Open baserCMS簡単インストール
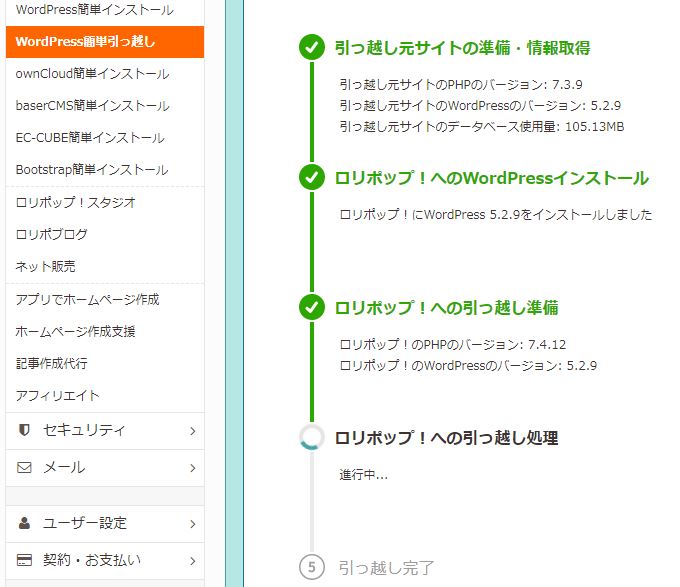The height and width of the screenshot is (587, 680). click(x=92, y=106)
